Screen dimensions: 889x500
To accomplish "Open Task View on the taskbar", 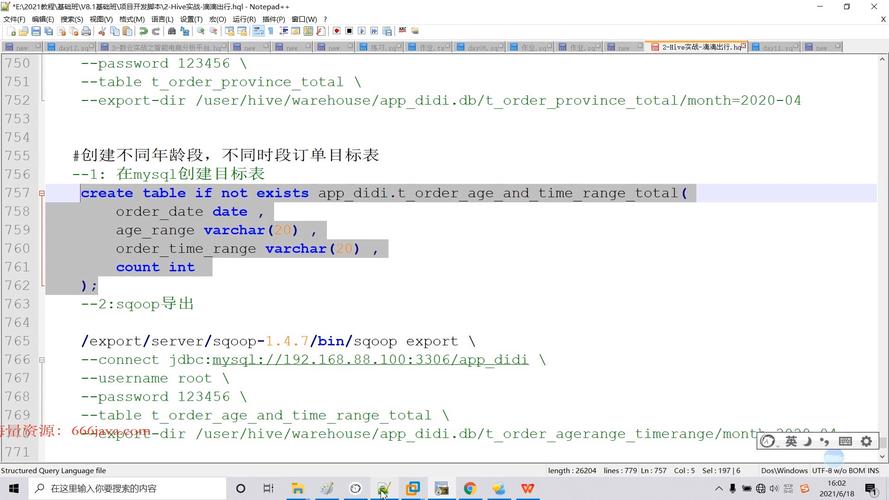I will coord(268,488).
